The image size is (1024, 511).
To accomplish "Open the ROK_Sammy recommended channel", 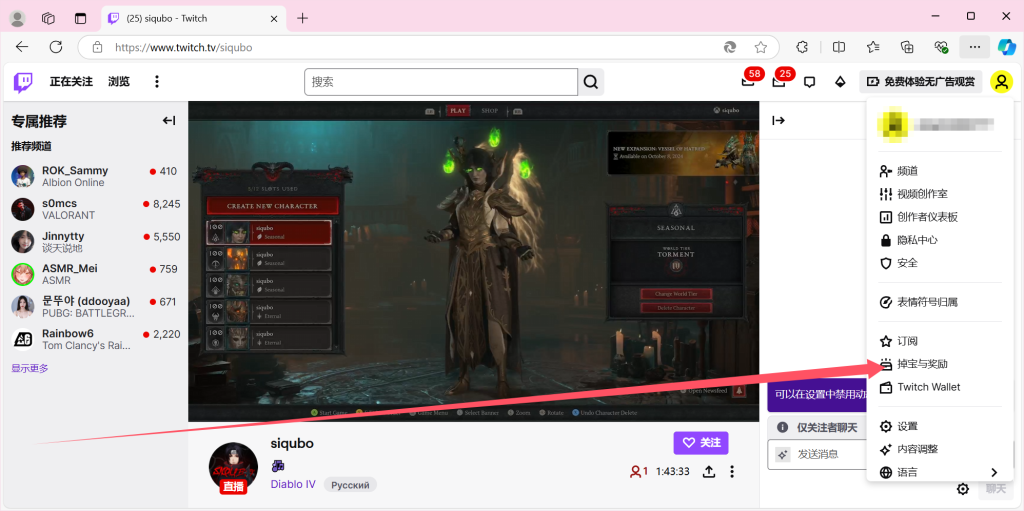I will (x=94, y=176).
